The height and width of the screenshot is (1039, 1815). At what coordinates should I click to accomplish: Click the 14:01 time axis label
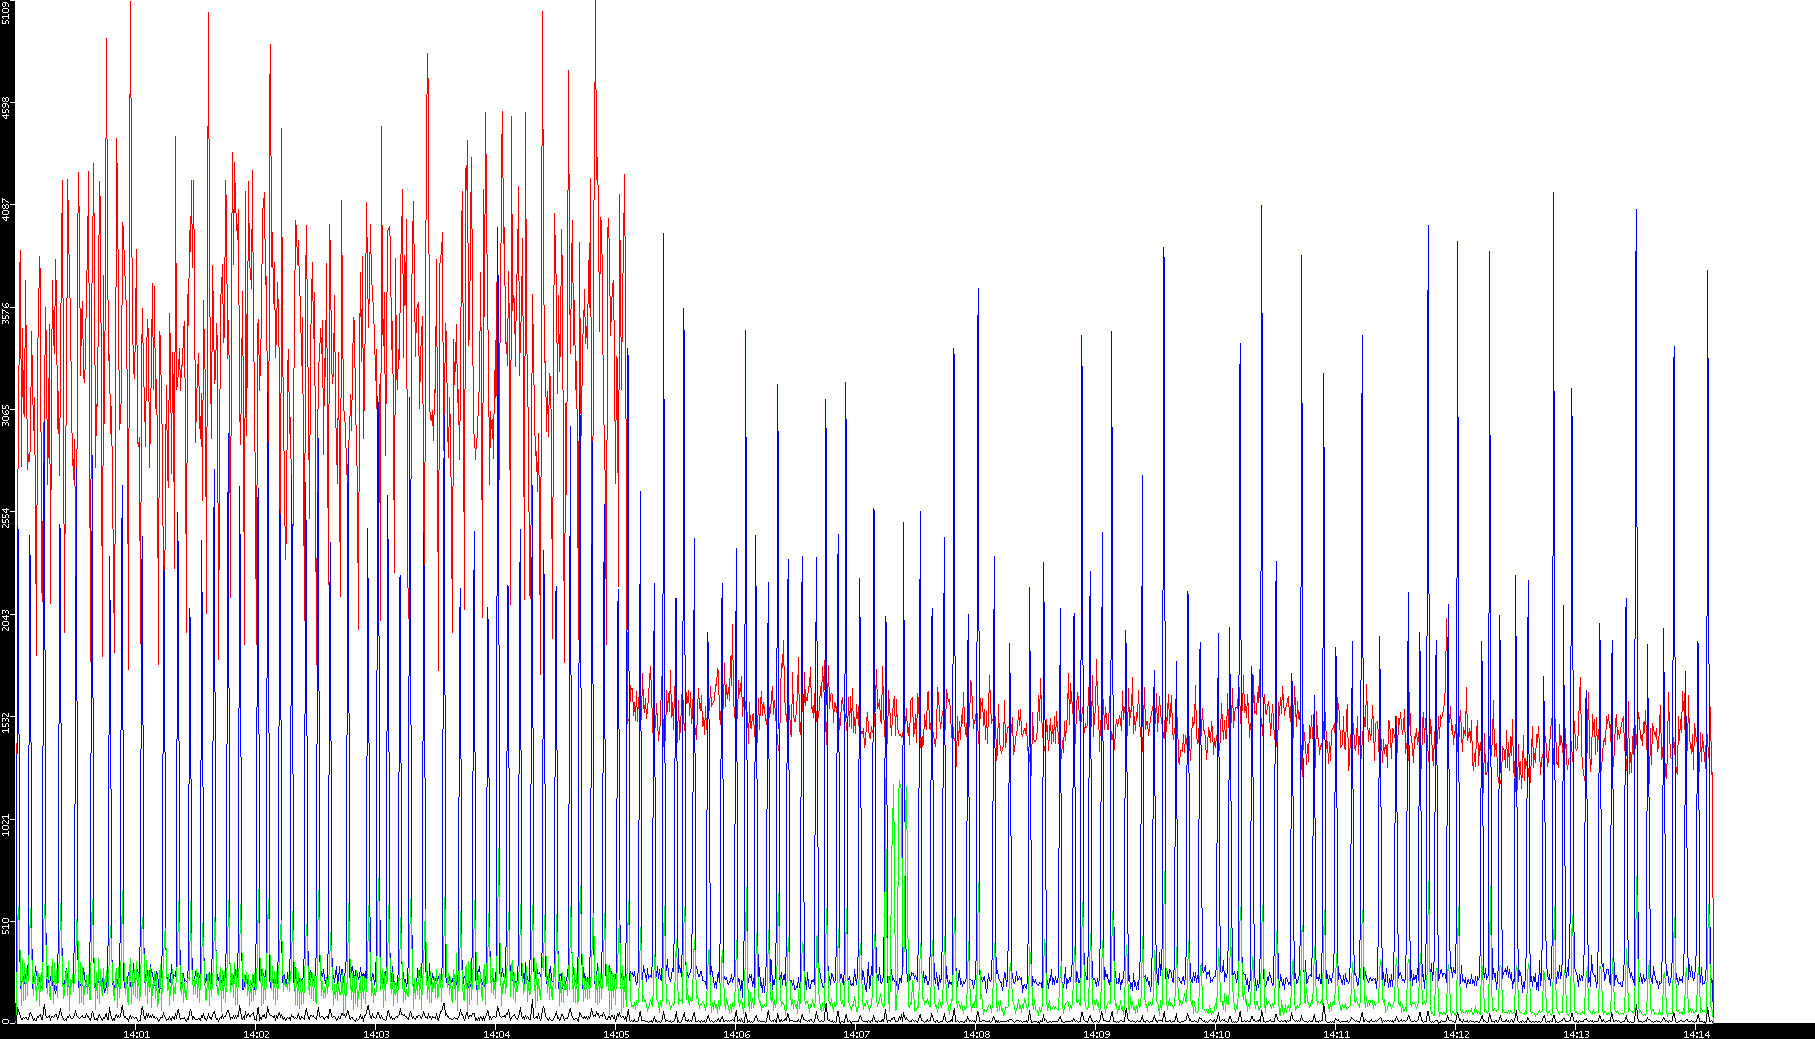136,1034
